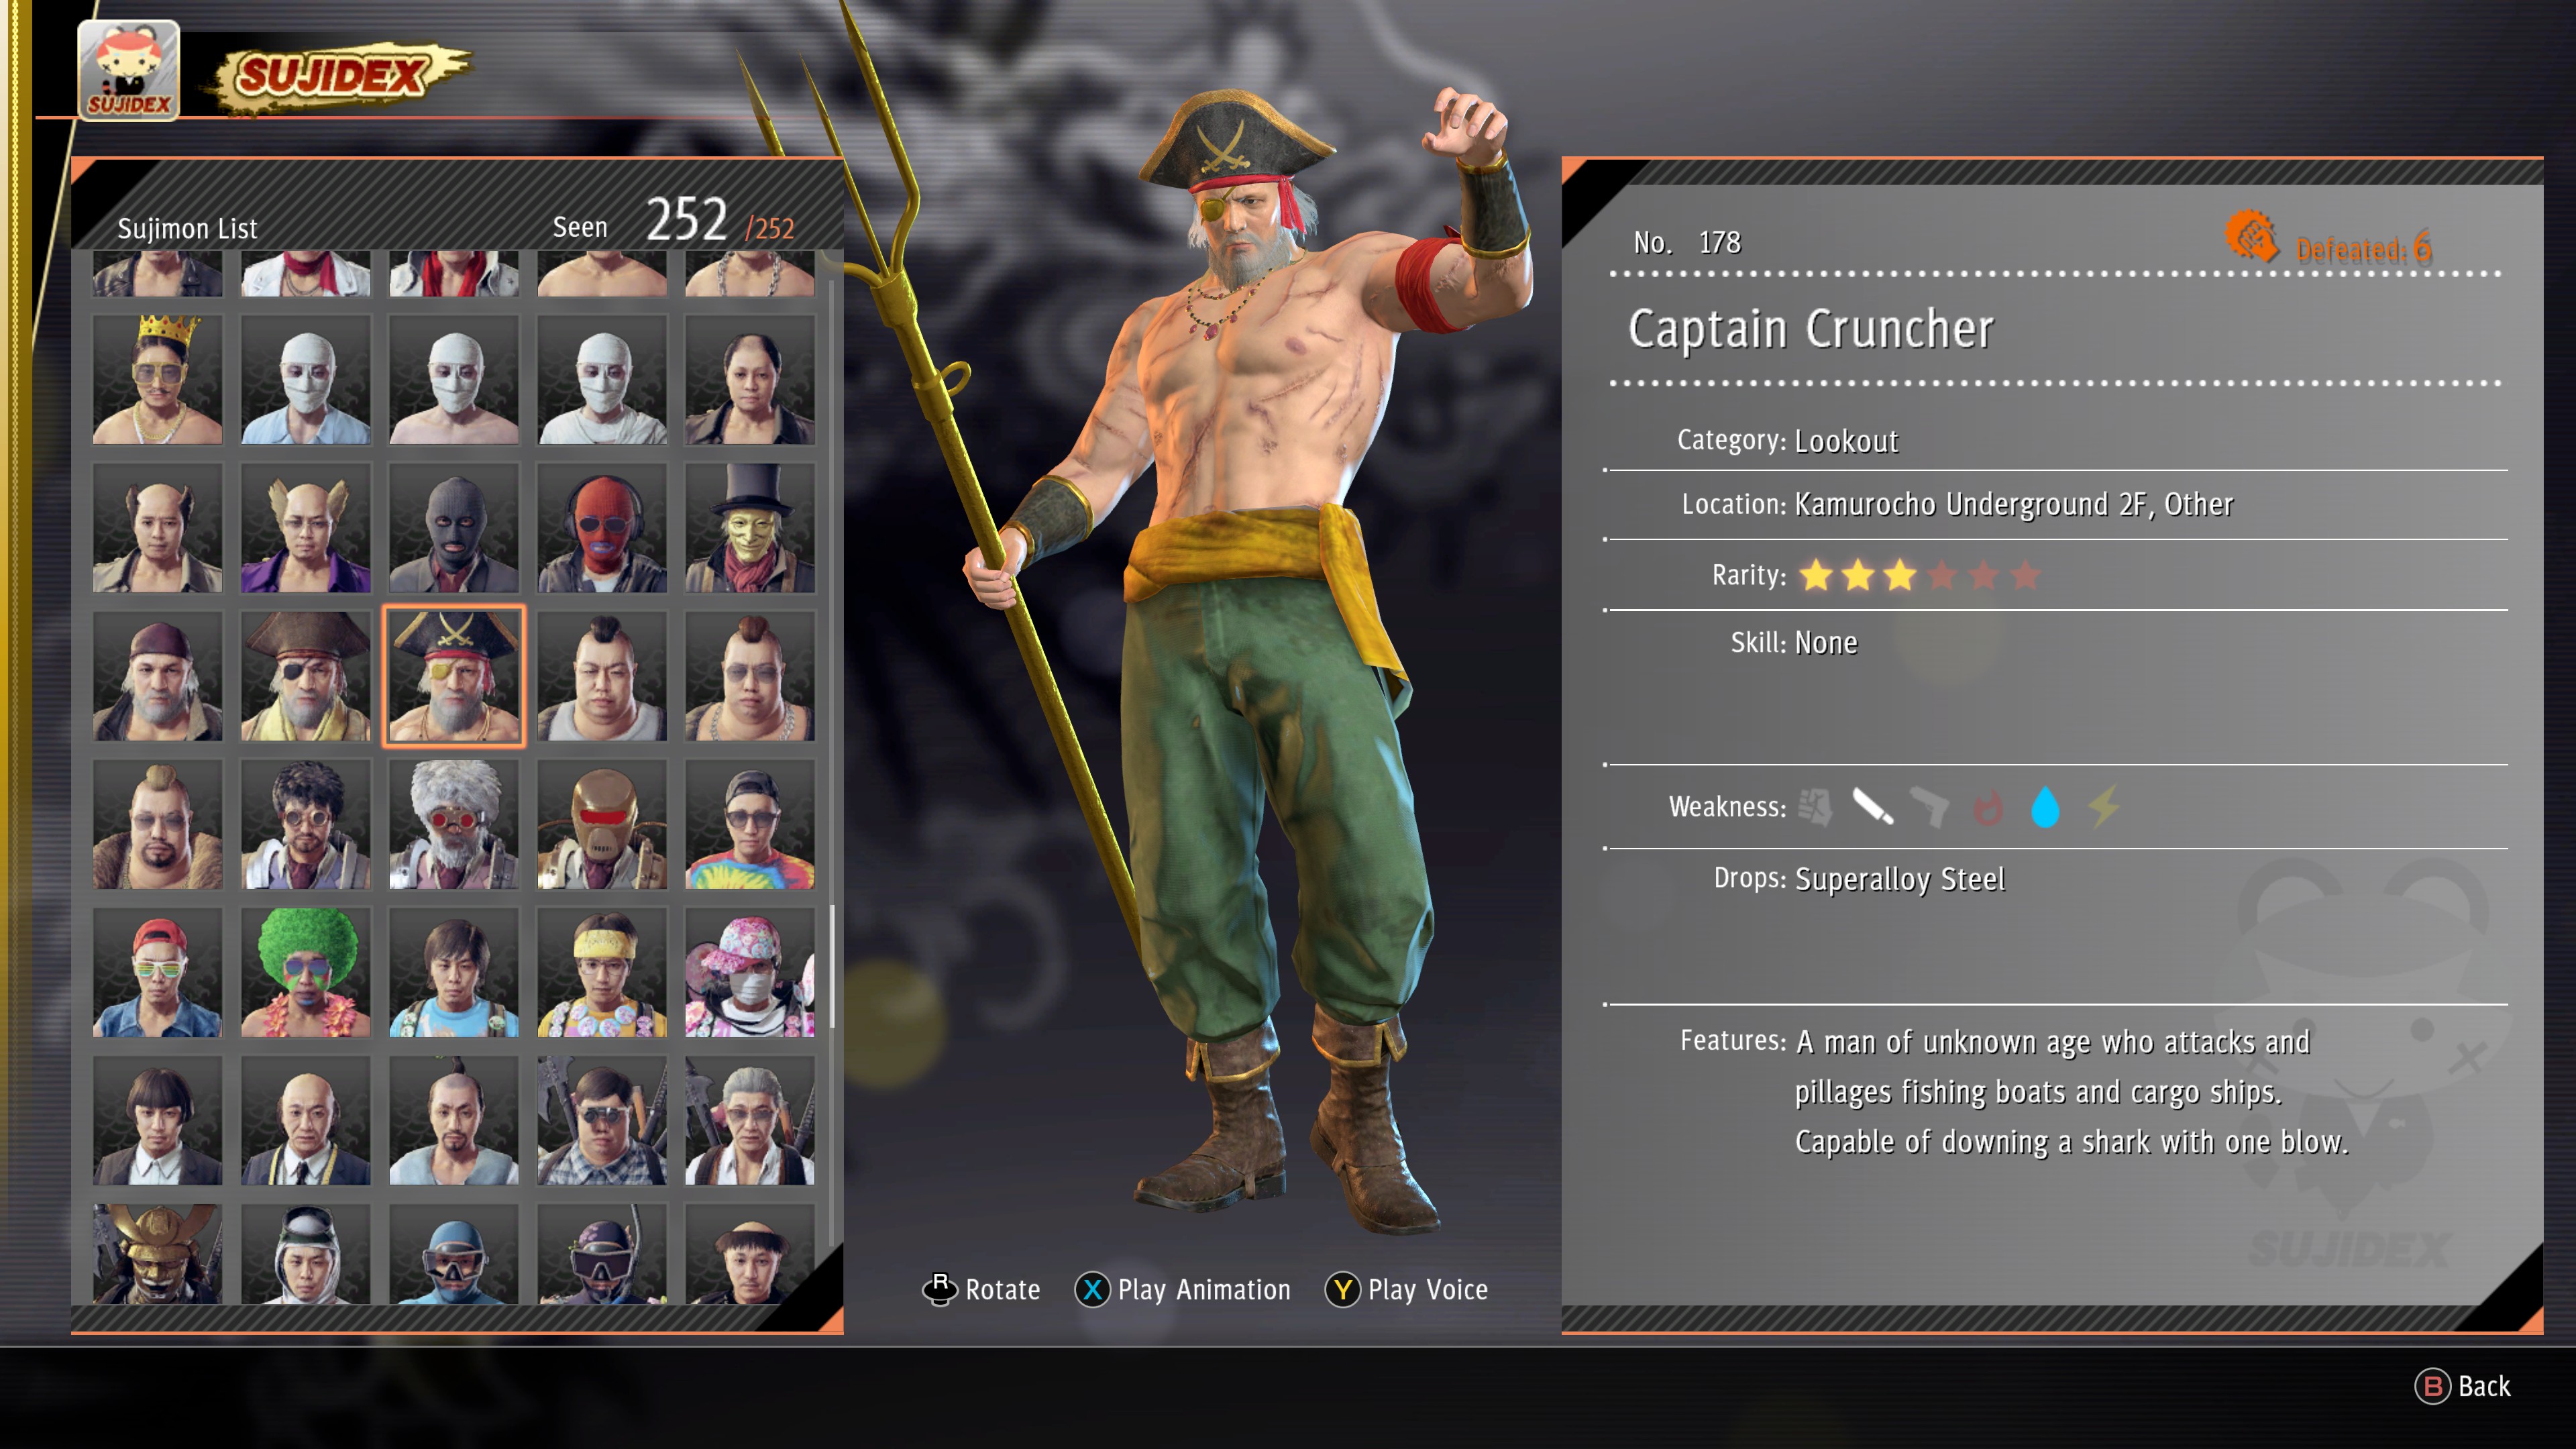Select the red balaclava headphones Sujimon
2576x1449 pixels.
pos(602,527)
